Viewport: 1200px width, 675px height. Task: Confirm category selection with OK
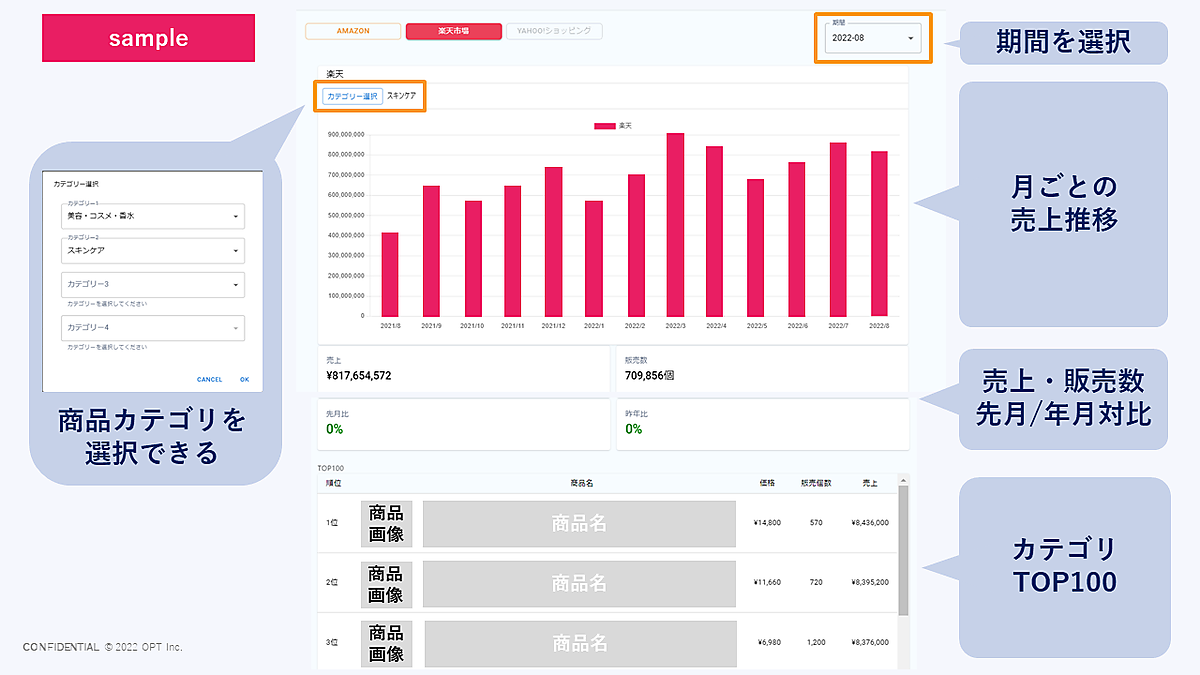point(244,380)
